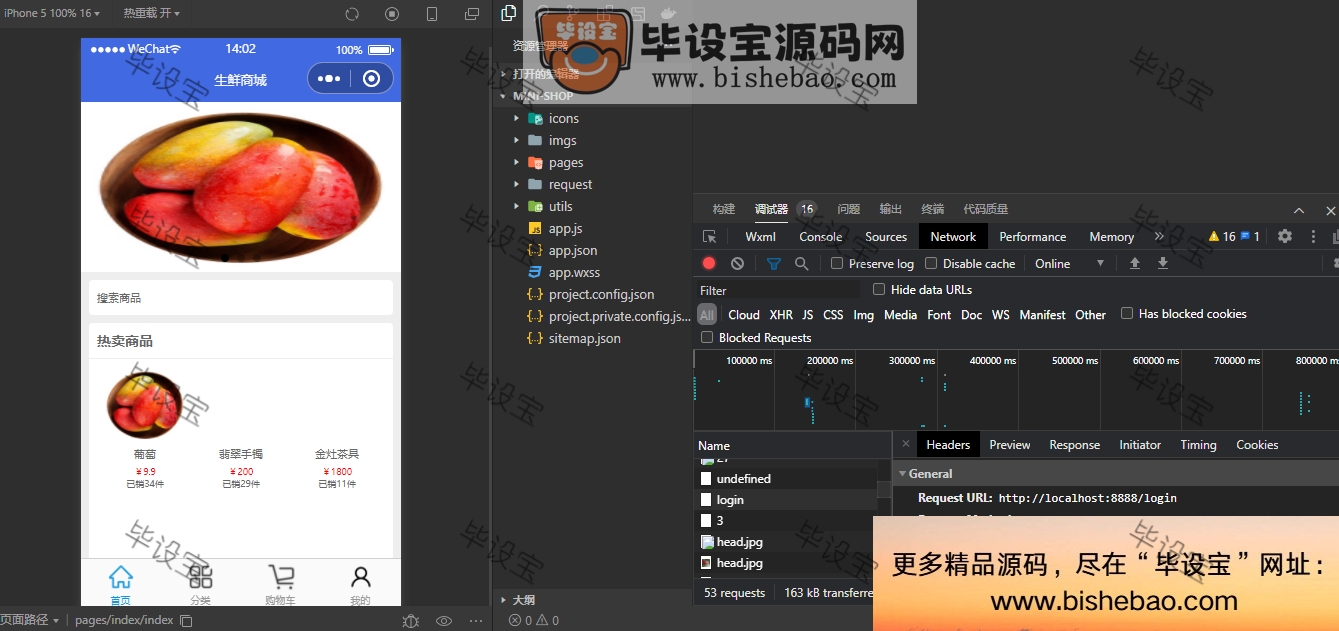Screen dimensions: 1339x631
Task: Select the inspect element picker icon
Action: [x=709, y=237]
